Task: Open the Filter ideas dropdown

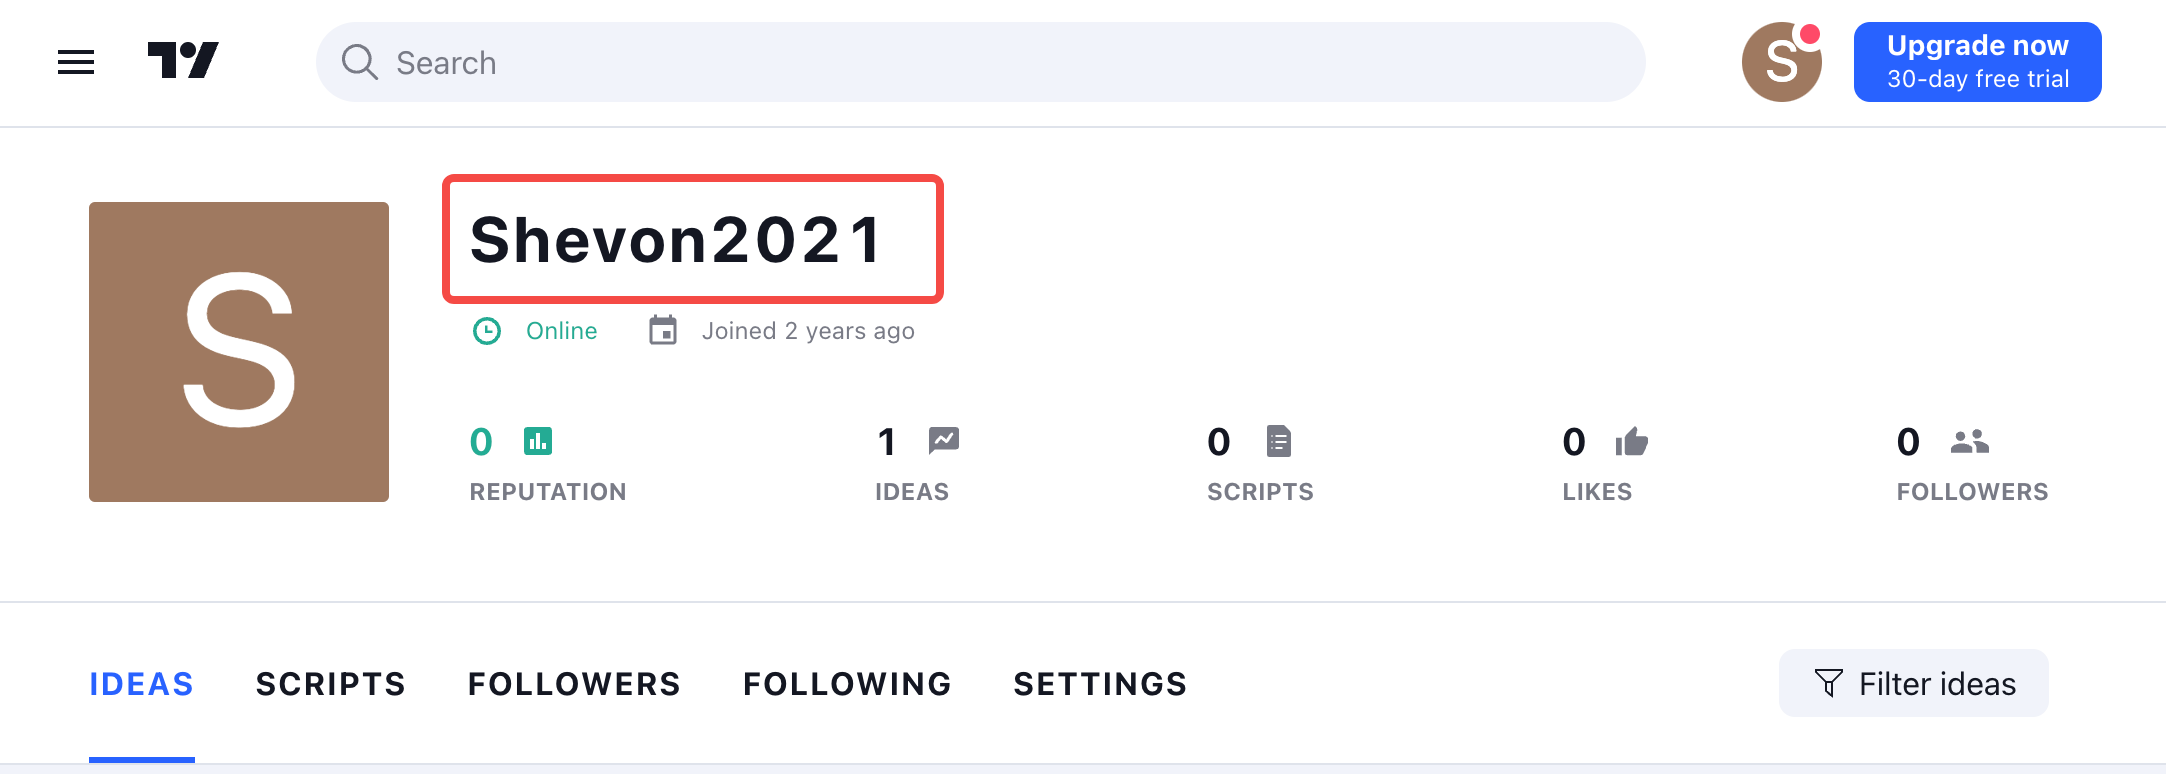Action: pos(1913,684)
